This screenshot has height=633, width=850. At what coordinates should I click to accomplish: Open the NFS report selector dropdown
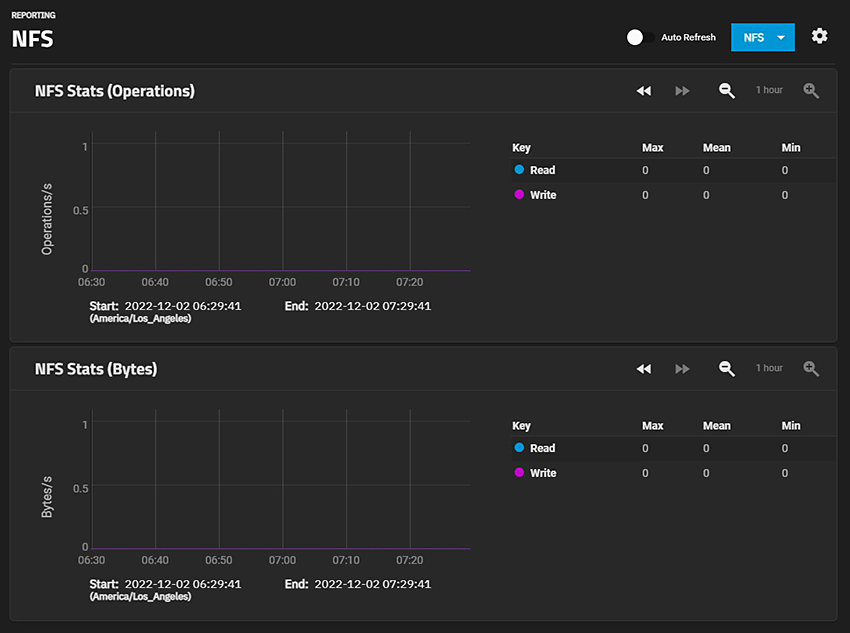click(754, 37)
